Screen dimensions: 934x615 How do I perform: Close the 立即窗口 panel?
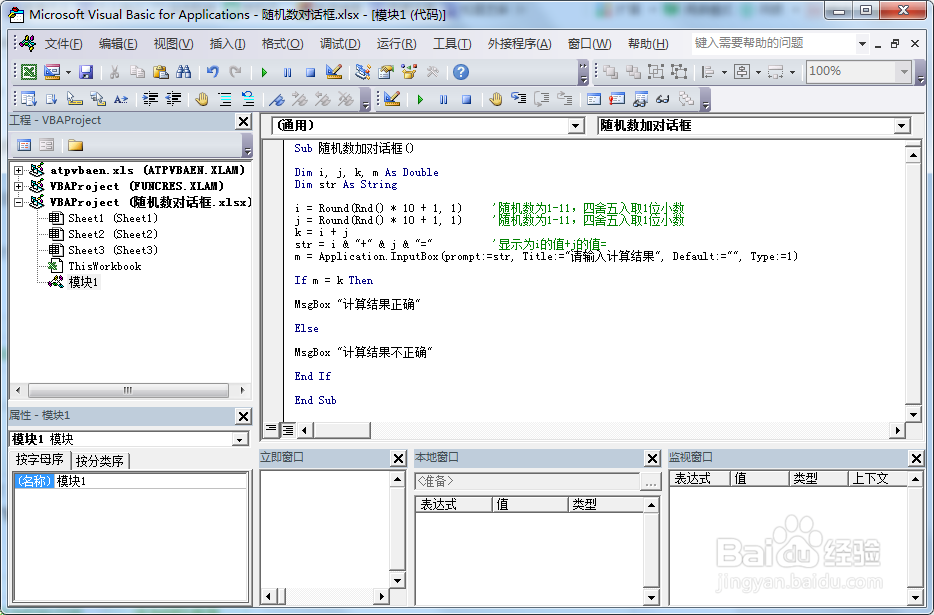tap(398, 458)
